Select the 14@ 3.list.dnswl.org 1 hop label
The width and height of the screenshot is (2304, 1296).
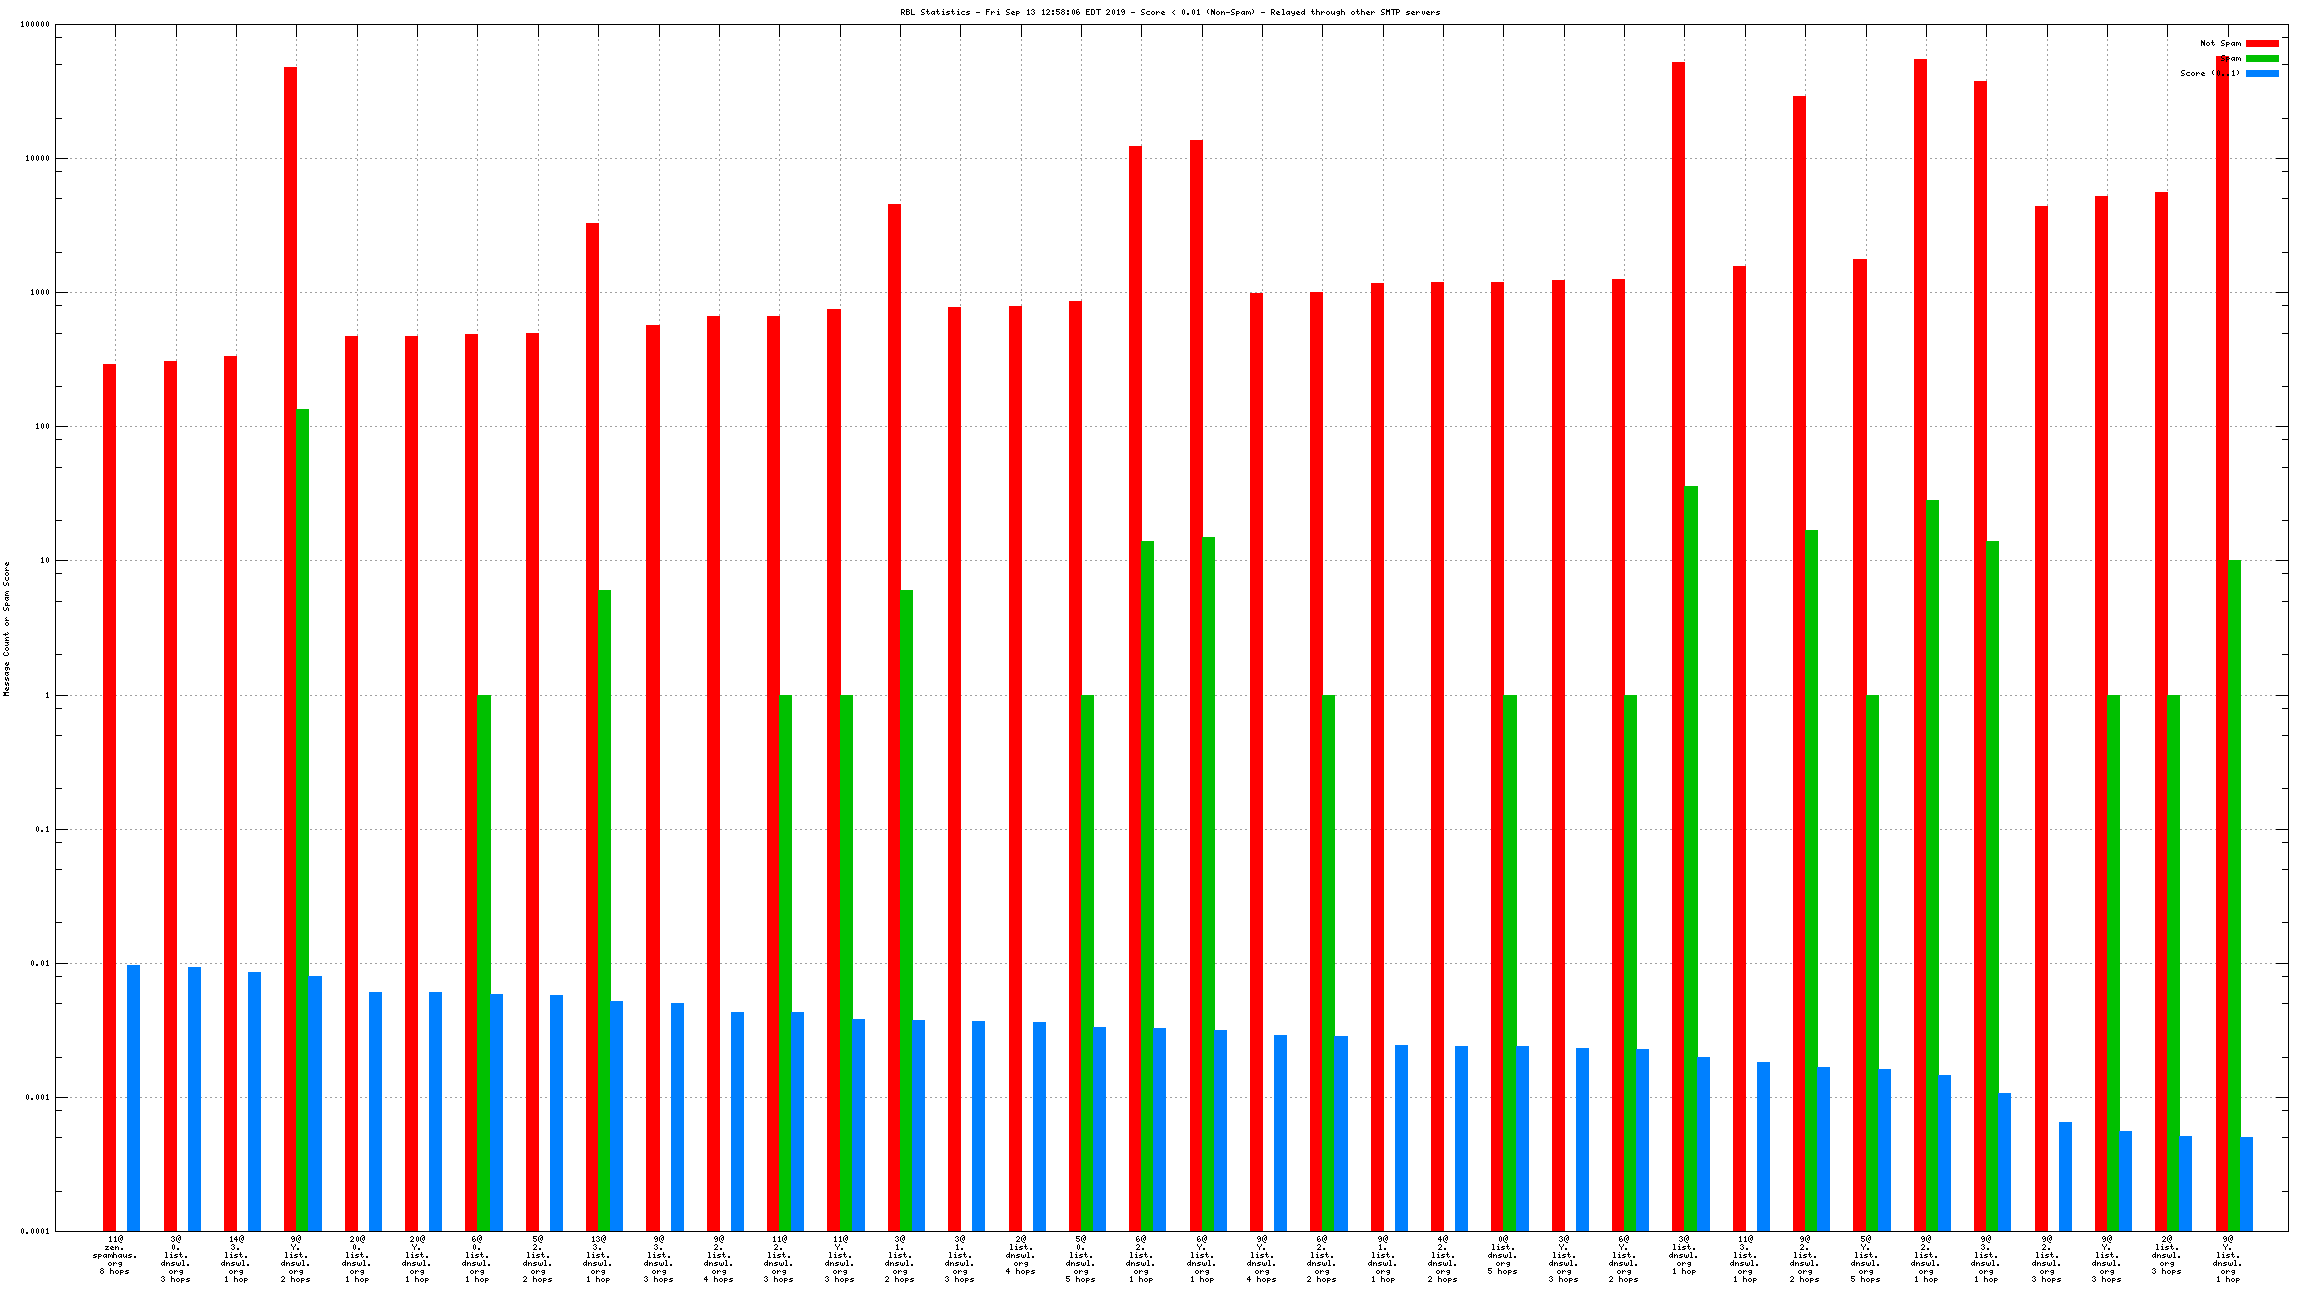point(235,1259)
